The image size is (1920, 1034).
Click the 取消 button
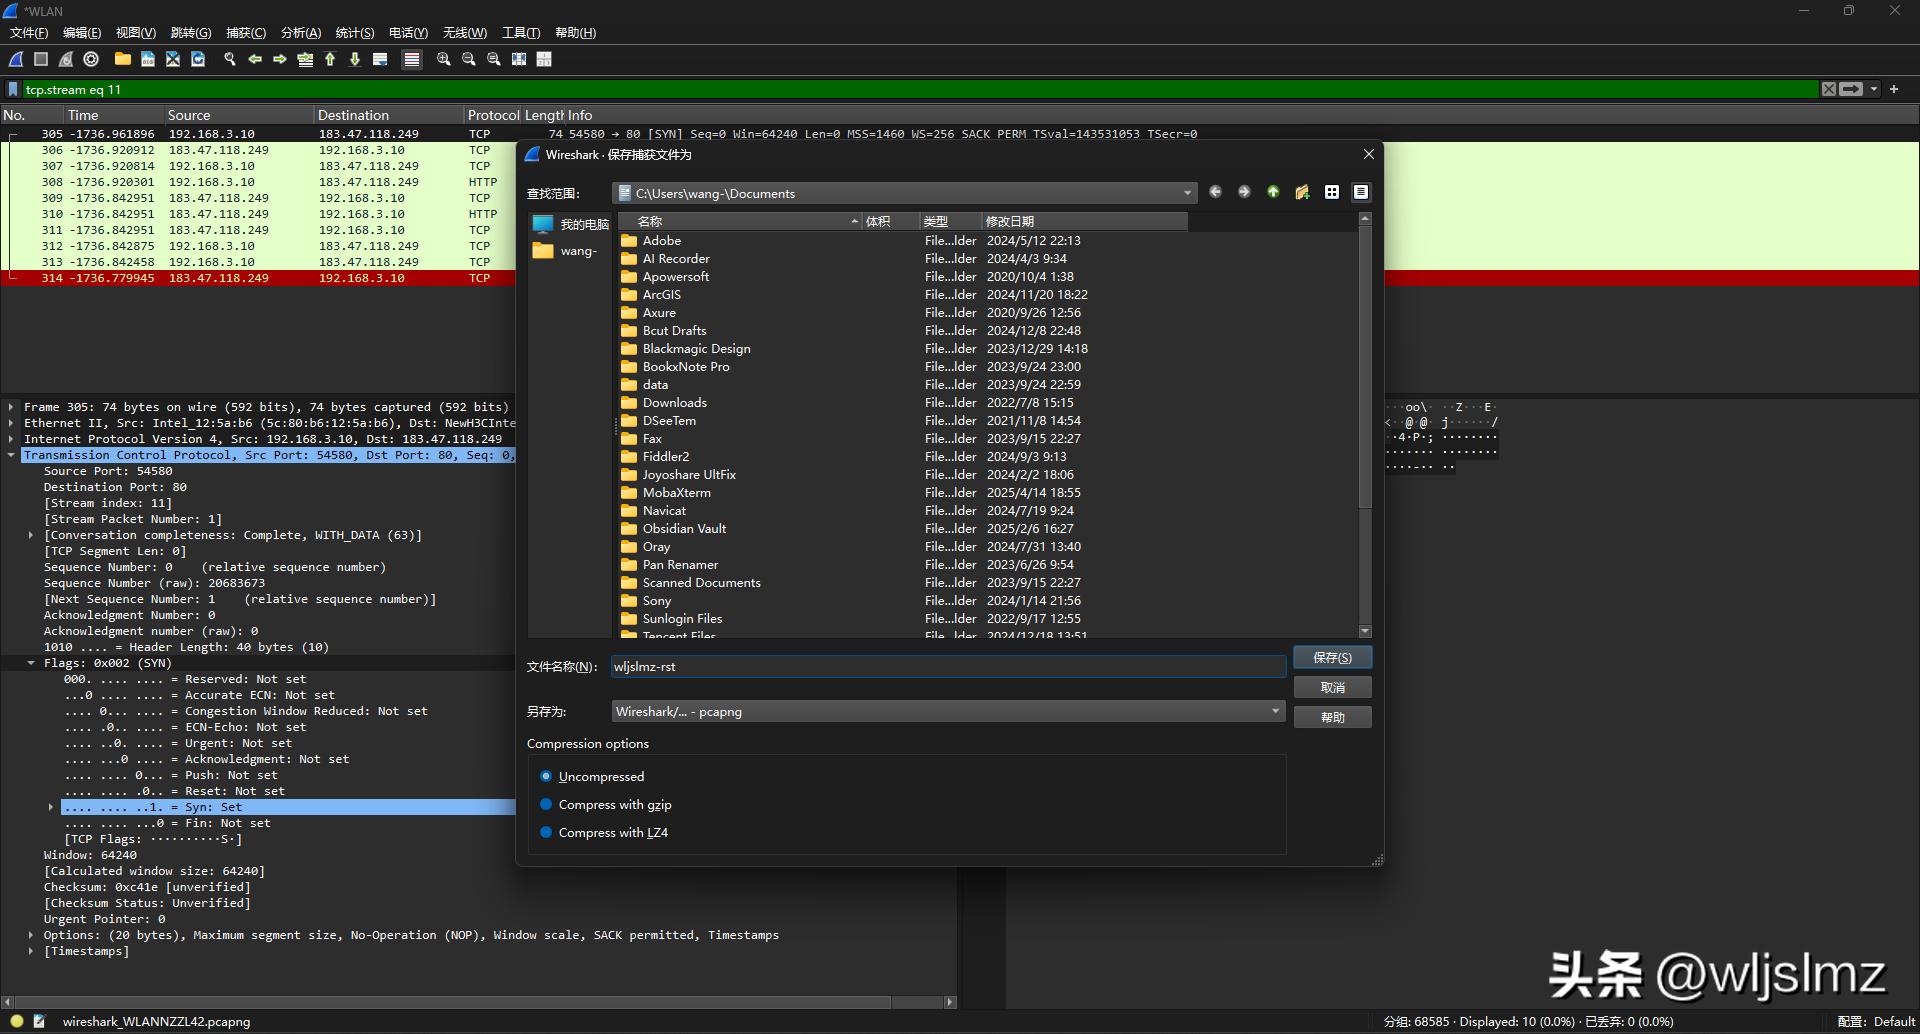(1332, 687)
